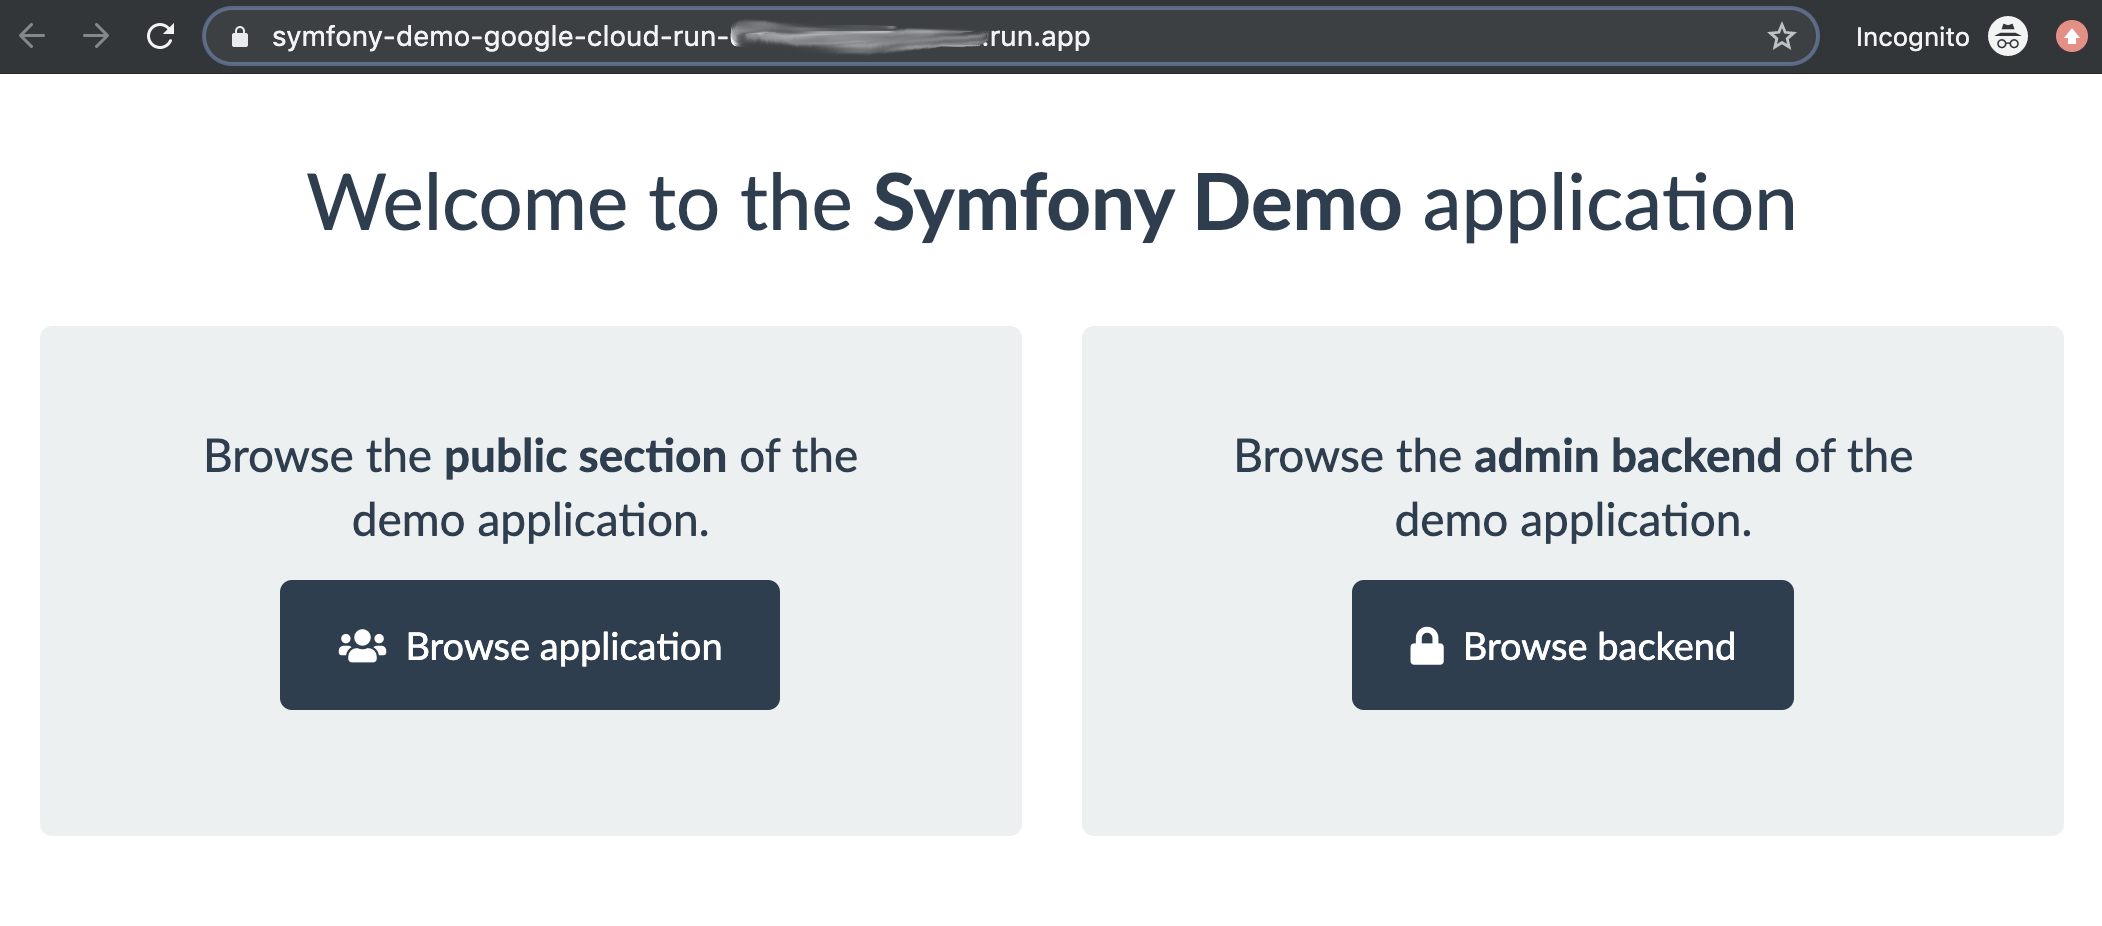2102x926 pixels.
Task: Click the blurred portion of the URL
Action: (x=855, y=37)
